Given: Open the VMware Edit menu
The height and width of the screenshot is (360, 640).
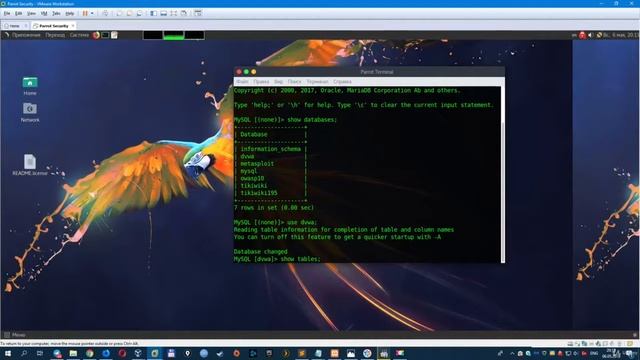Looking at the screenshot, I should [19, 13].
